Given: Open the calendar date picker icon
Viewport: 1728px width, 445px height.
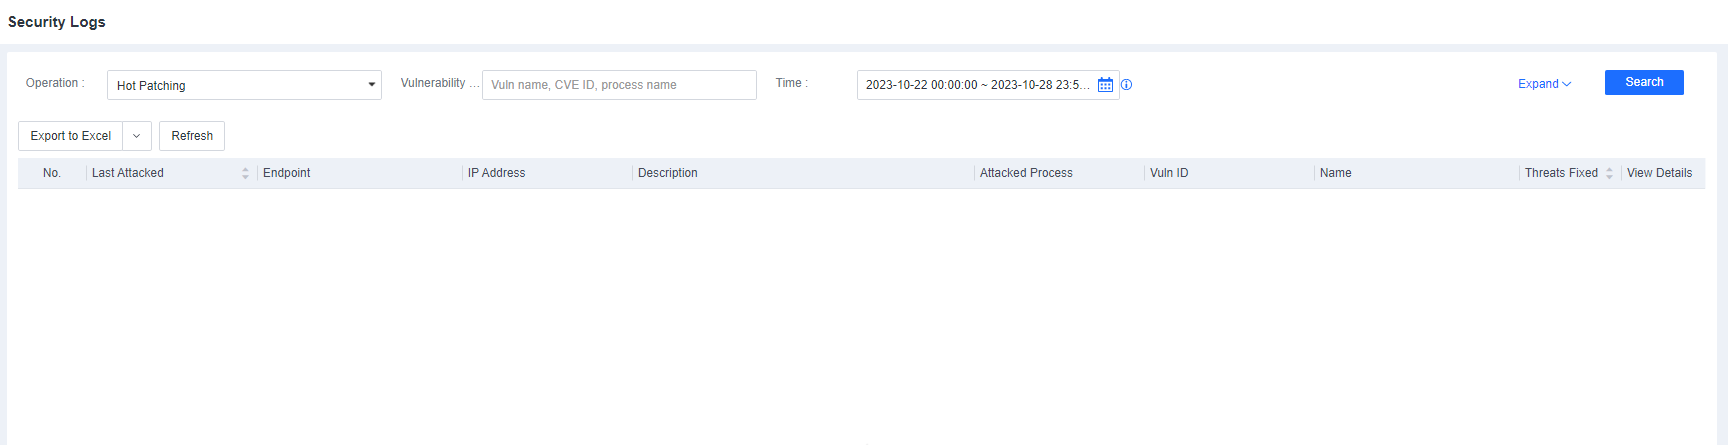Looking at the screenshot, I should (x=1105, y=85).
